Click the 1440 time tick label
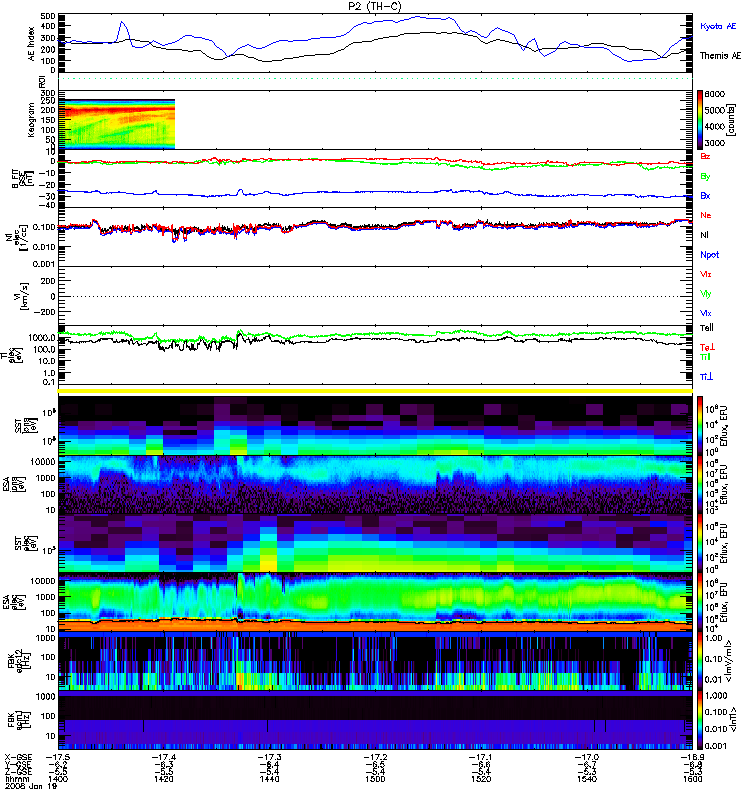The width and height of the screenshot is (750, 800). point(269,779)
